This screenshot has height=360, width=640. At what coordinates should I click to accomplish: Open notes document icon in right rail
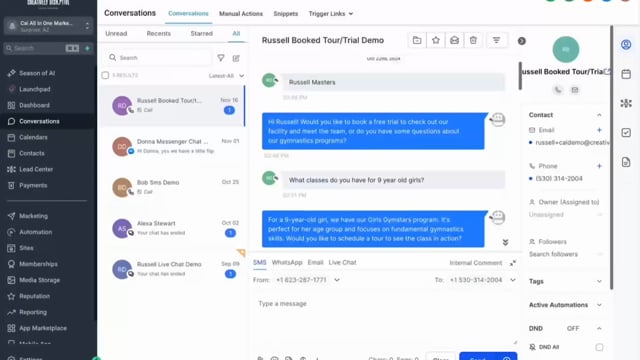pyautogui.click(x=626, y=162)
